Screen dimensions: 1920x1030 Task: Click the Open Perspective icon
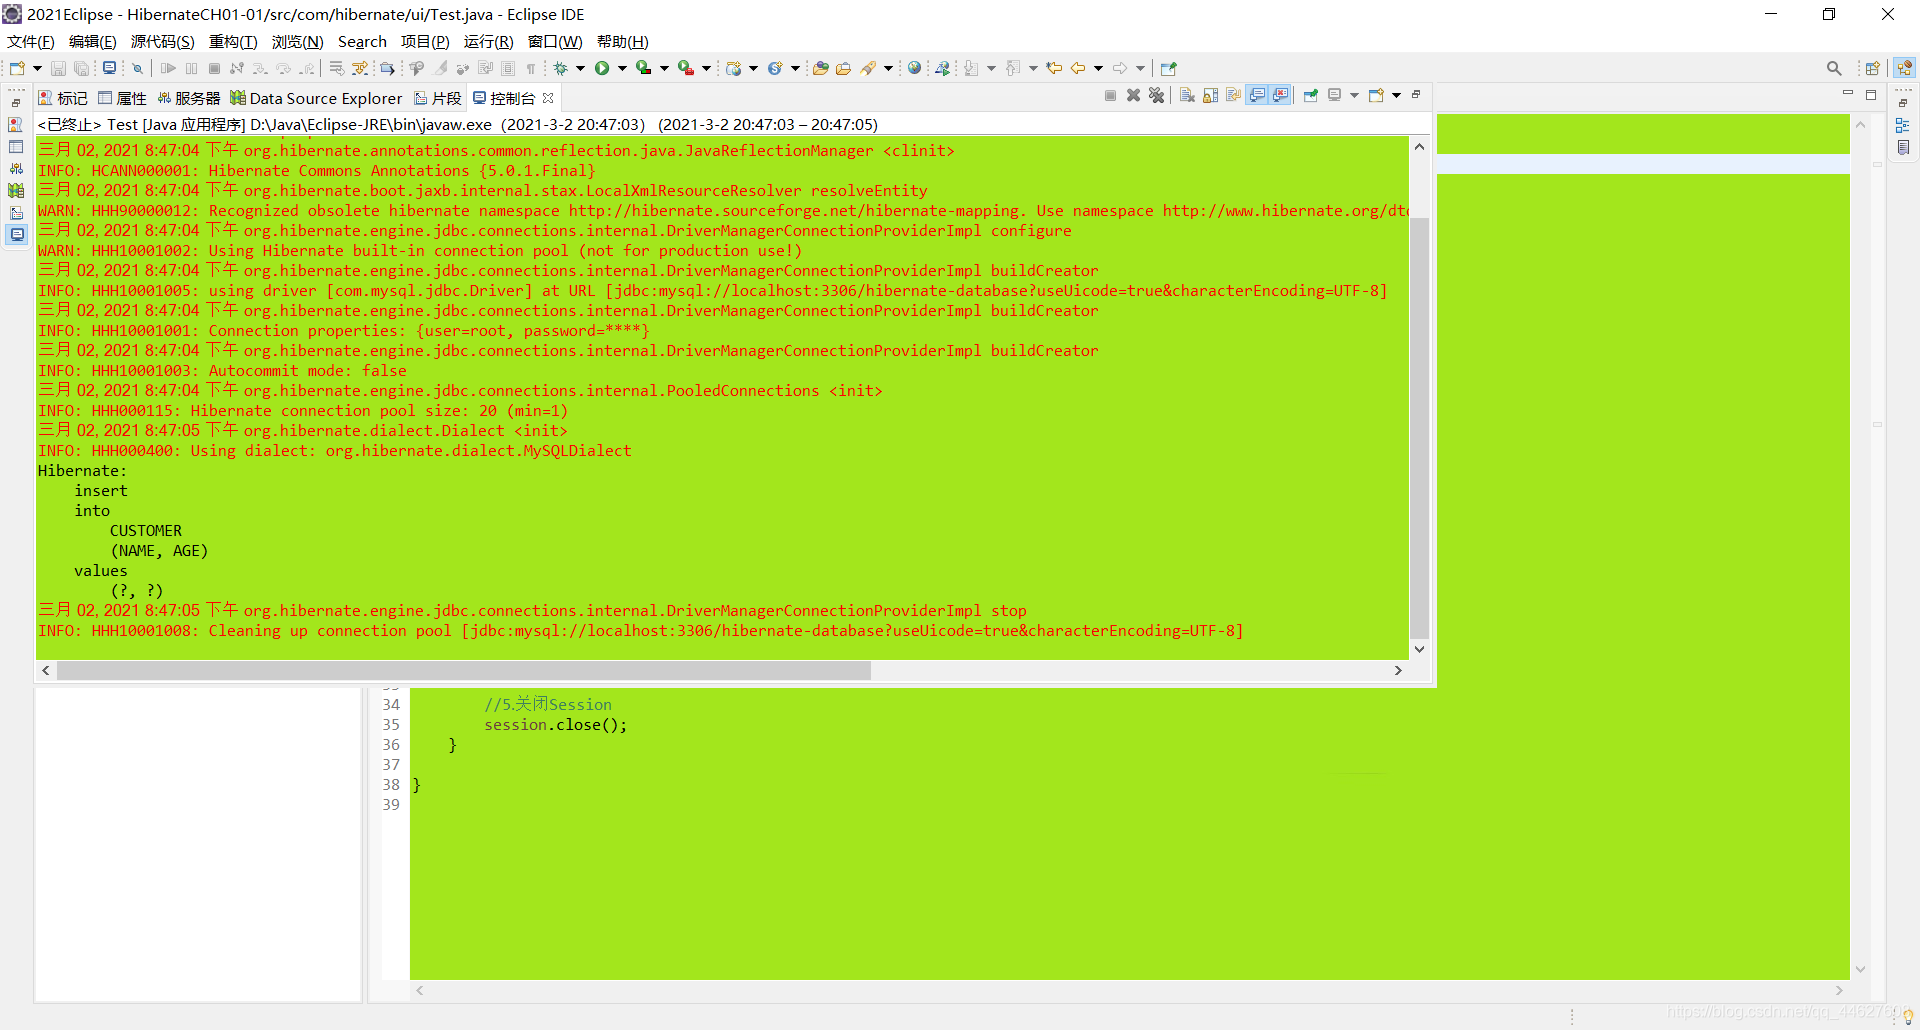point(1872,68)
